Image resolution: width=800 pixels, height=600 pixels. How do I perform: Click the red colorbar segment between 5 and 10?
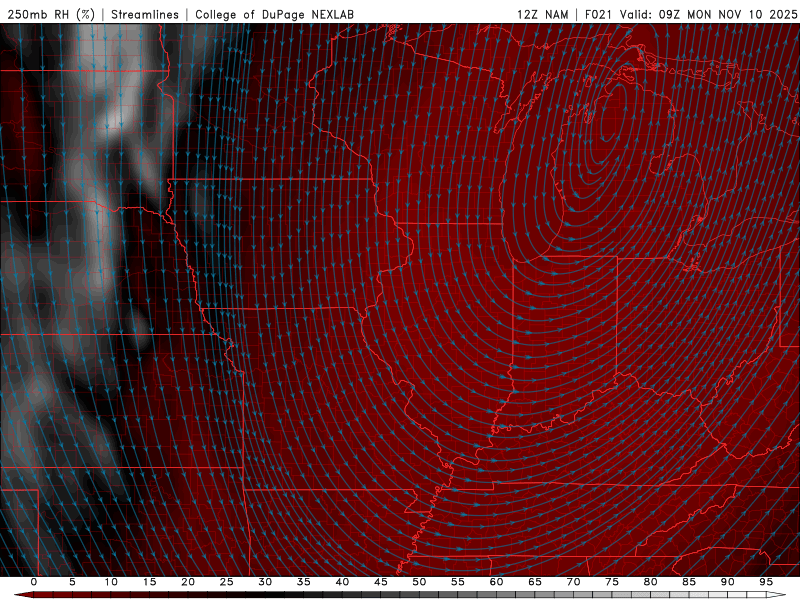(x=92, y=595)
